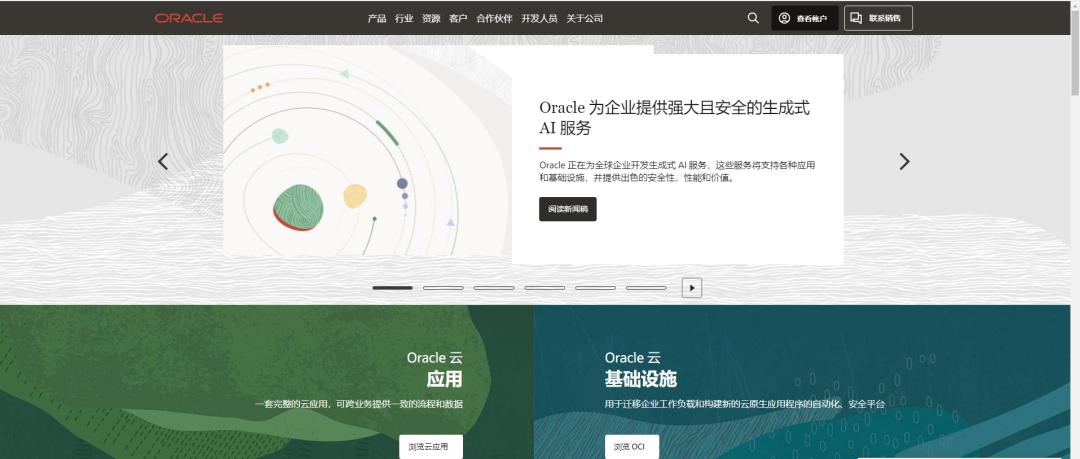1080x459 pixels.
Task: Click the page vertical scrollbar thumb
Action: pyautogui.click(x=1074, y=52)
